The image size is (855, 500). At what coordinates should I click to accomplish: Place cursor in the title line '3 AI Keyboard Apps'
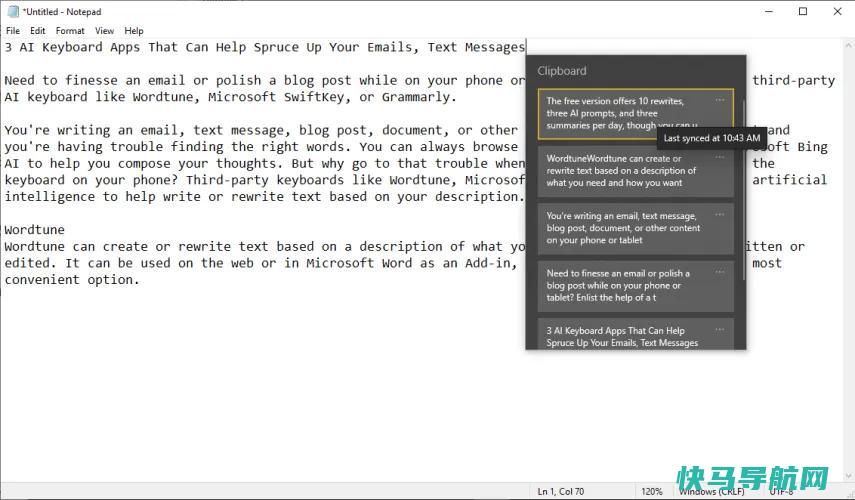point(264,47)
